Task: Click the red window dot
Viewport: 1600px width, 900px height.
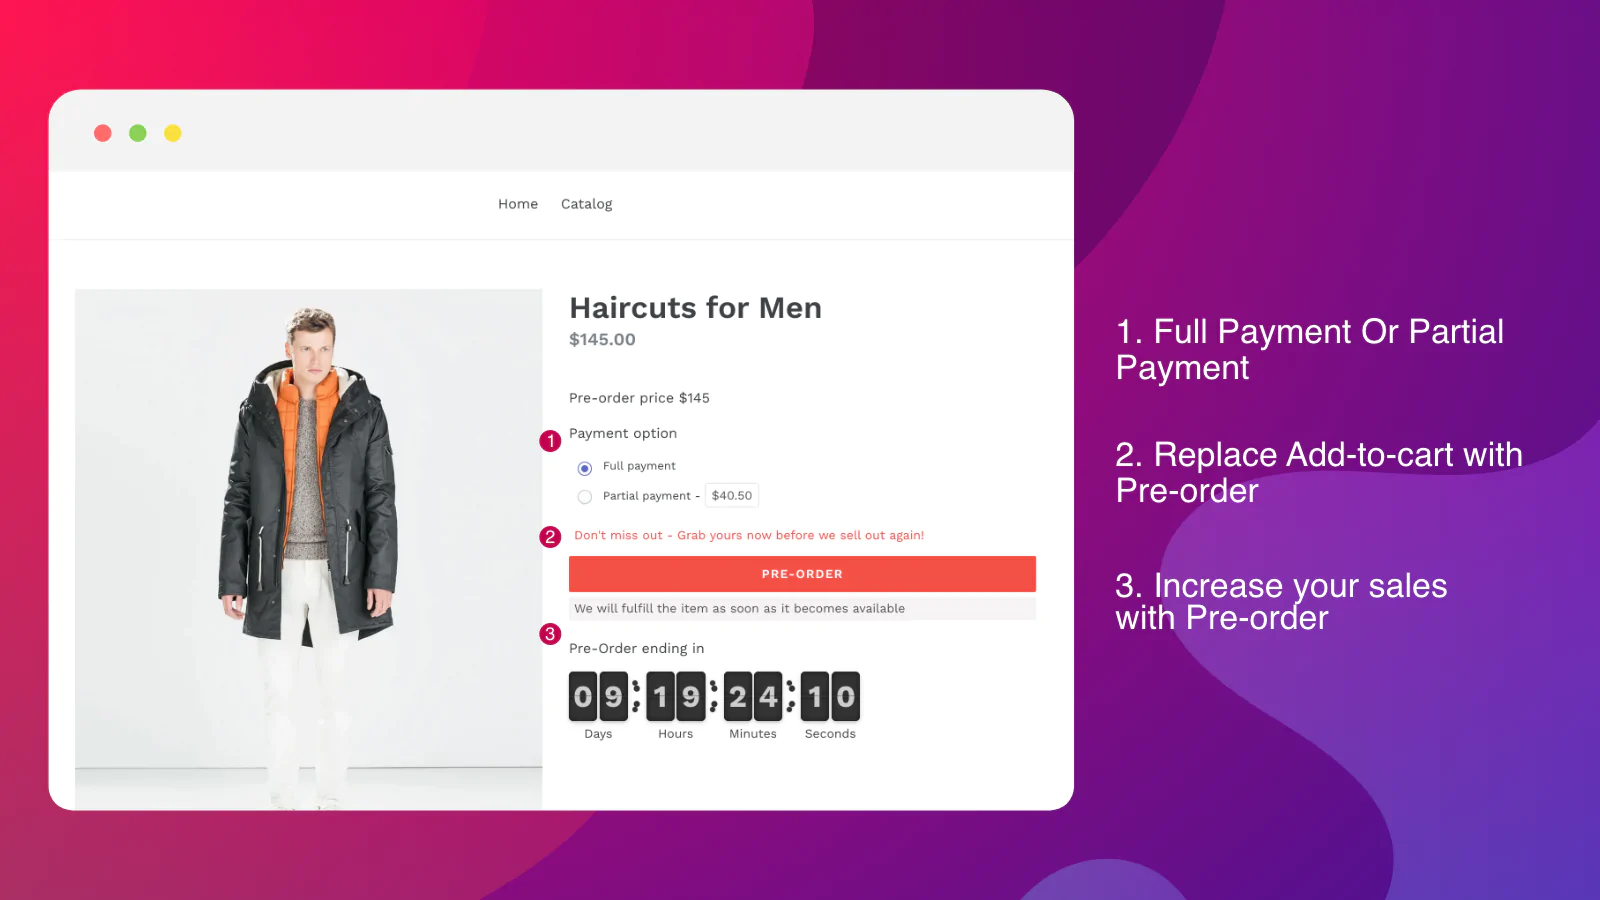Action: point(102,133)
